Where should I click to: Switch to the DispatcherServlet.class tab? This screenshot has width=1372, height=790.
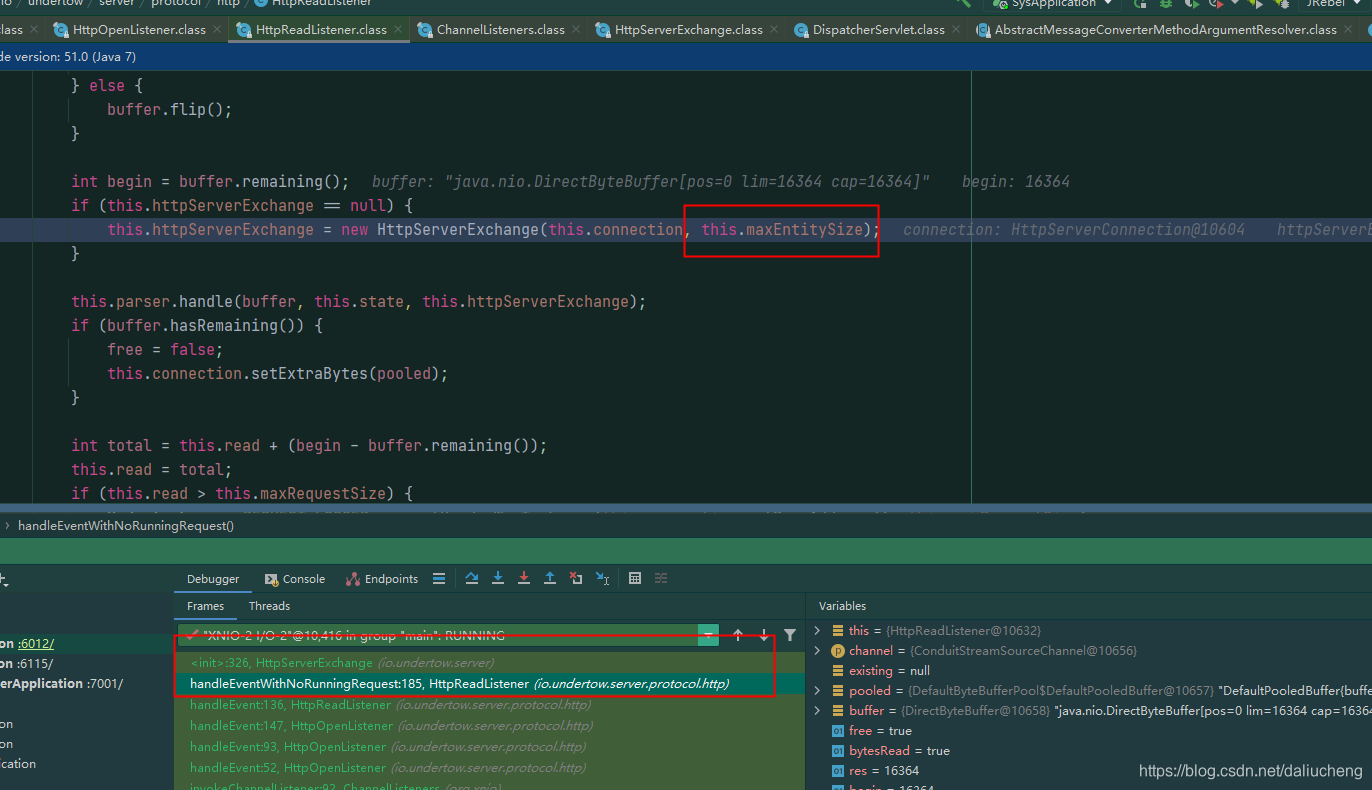(879, 30)
